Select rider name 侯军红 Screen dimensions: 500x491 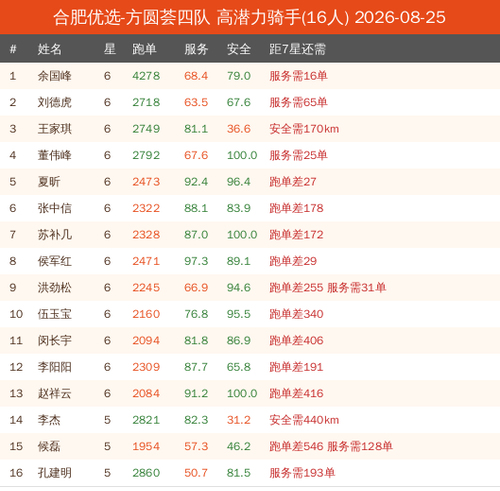[55, 261]
